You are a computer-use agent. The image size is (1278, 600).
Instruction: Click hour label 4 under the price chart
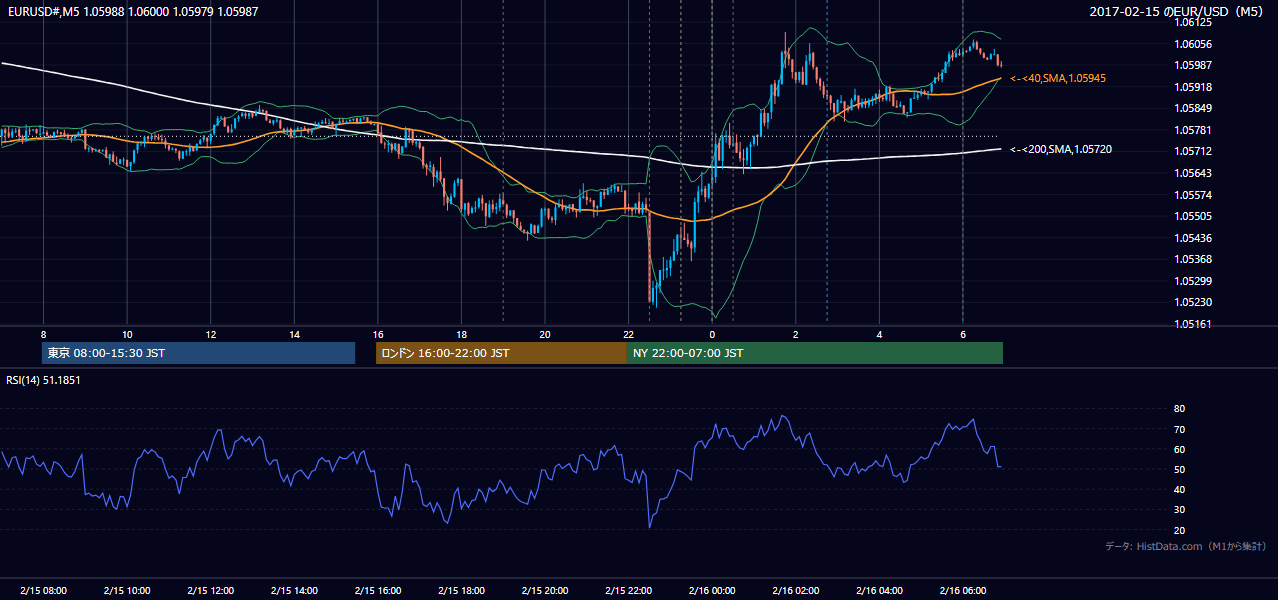click(x=879, y=334)
